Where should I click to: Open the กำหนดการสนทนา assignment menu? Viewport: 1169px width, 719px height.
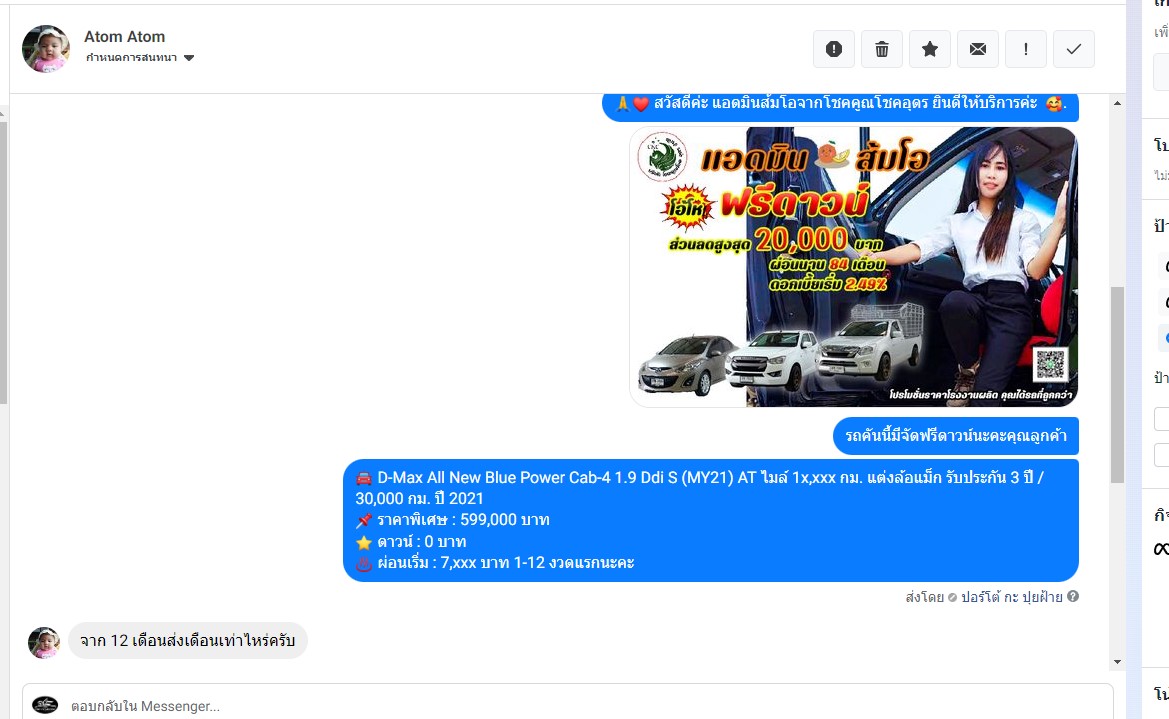[132, 58]
